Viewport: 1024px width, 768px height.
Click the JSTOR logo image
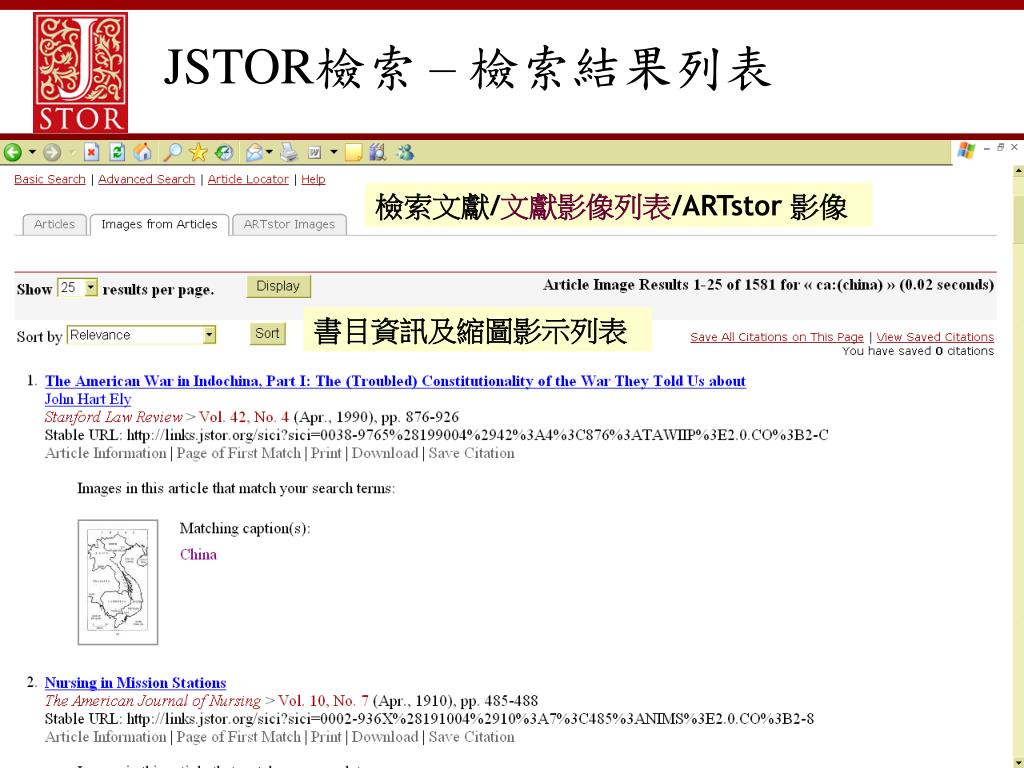coord(80,72)
